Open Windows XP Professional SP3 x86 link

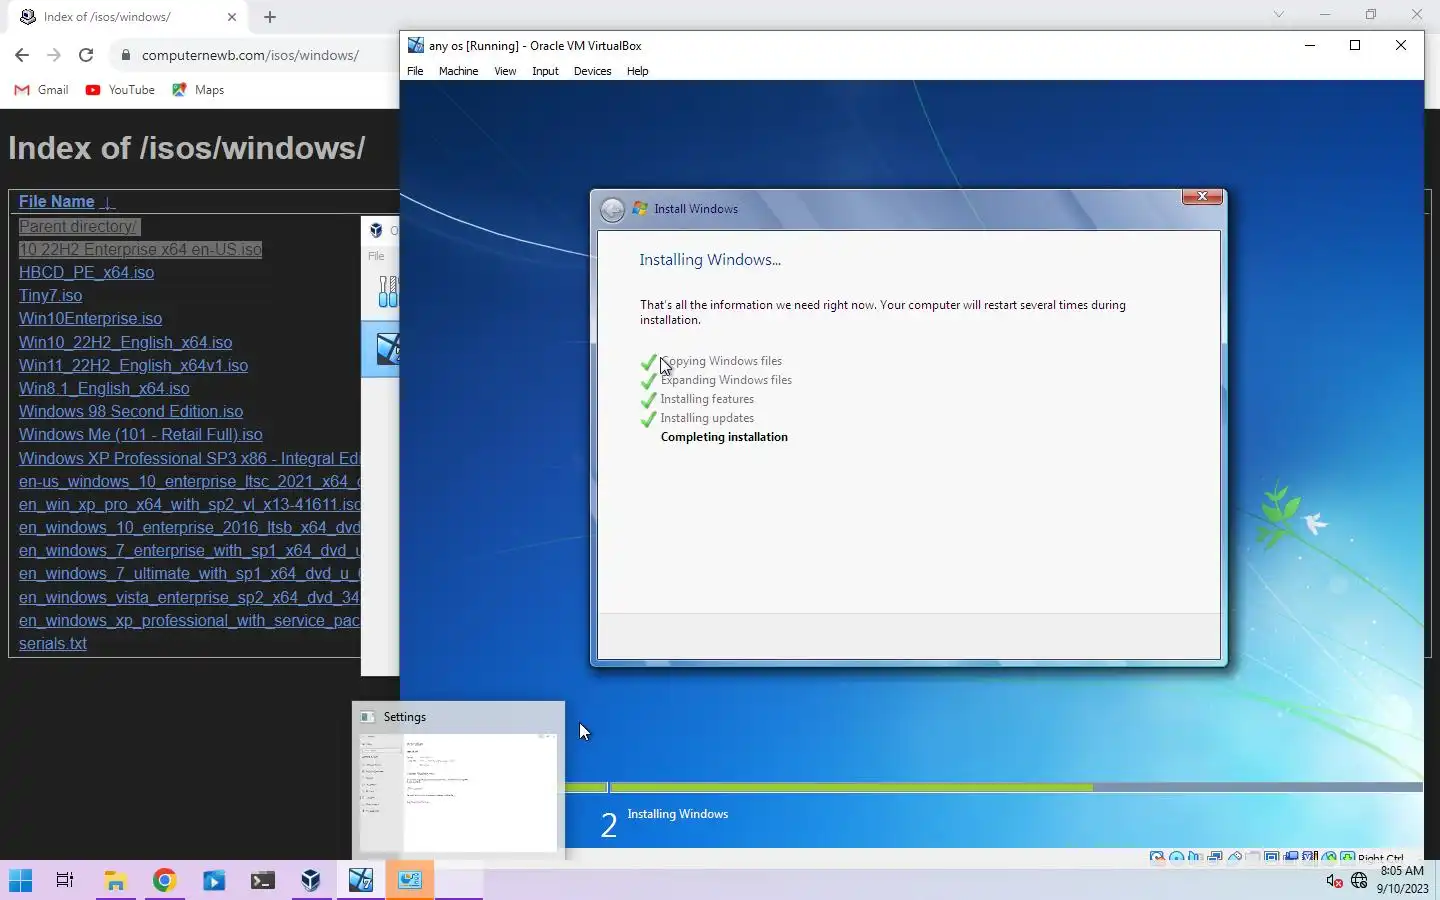coord(189,458)
